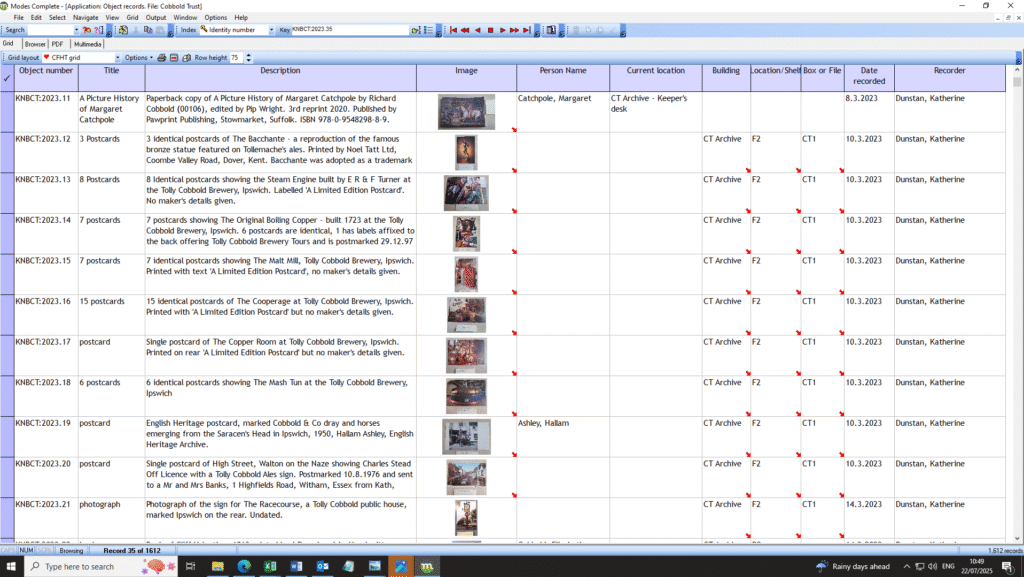Click the first edit-toolbar icon before scissors

[x=123, y=30]
